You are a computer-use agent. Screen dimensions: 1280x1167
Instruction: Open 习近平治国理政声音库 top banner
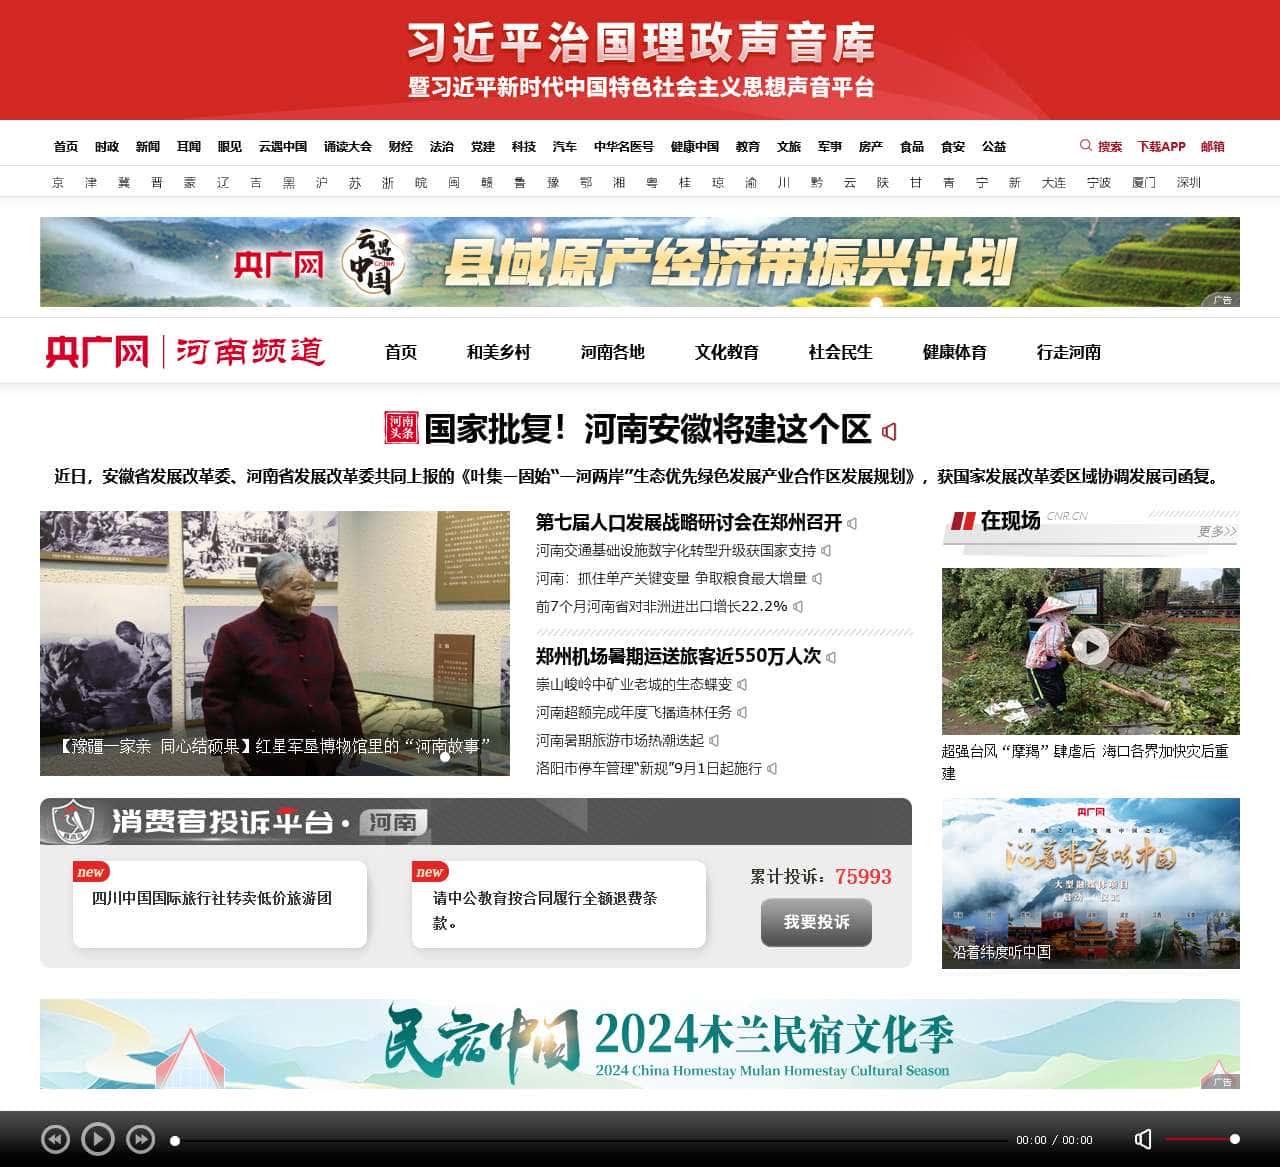pos(640,60)
